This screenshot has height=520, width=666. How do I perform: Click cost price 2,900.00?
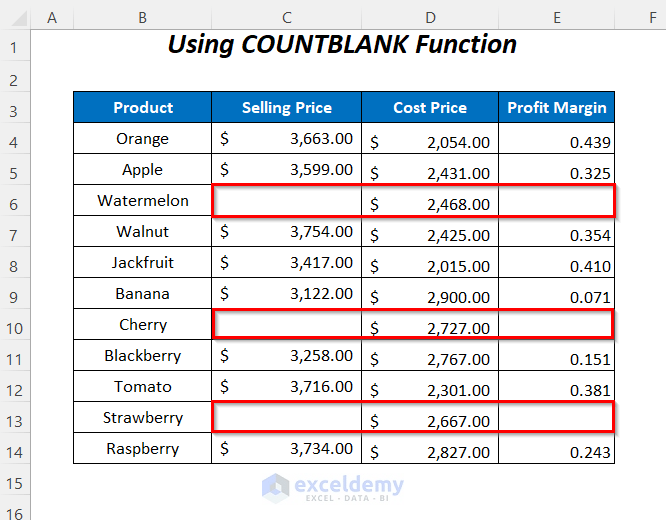point(430,294)
